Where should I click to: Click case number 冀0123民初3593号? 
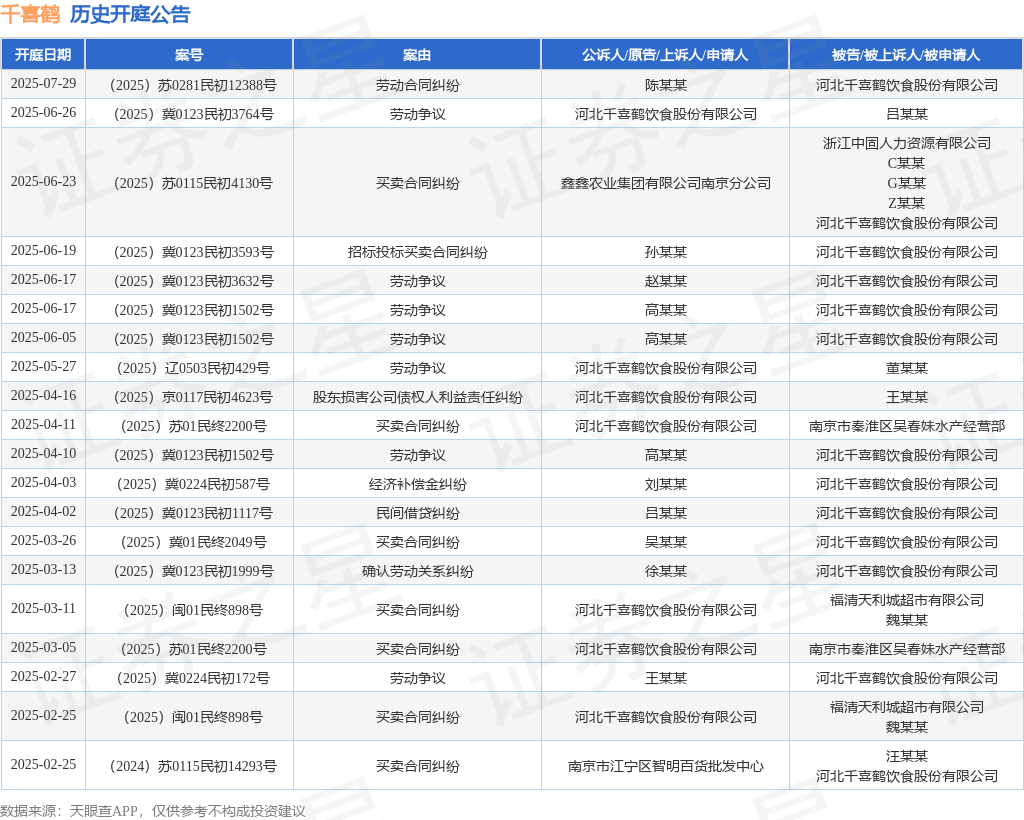[193, 252]
